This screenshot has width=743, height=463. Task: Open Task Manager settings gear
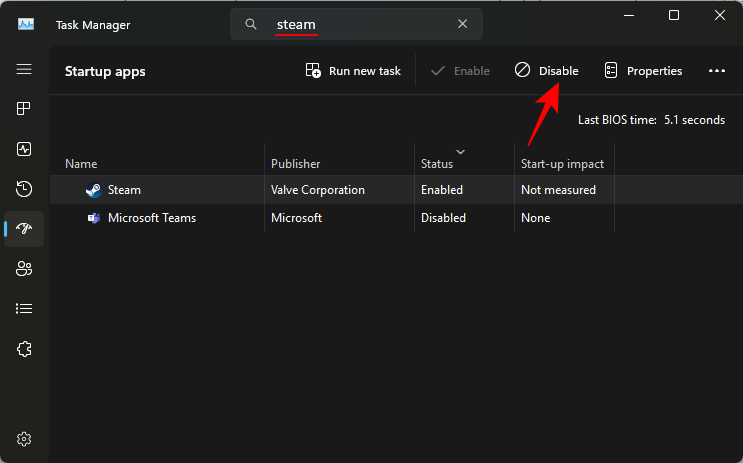[x=24, y=439]
